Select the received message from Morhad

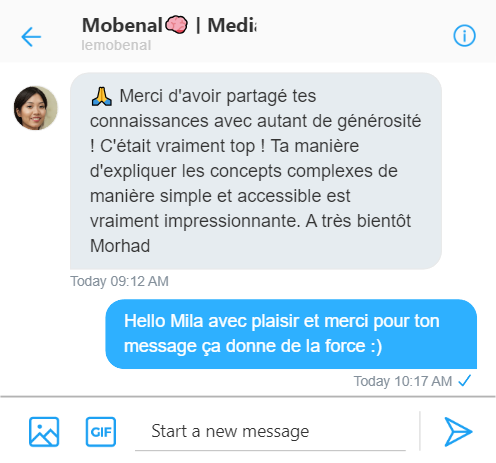(256, 171)
